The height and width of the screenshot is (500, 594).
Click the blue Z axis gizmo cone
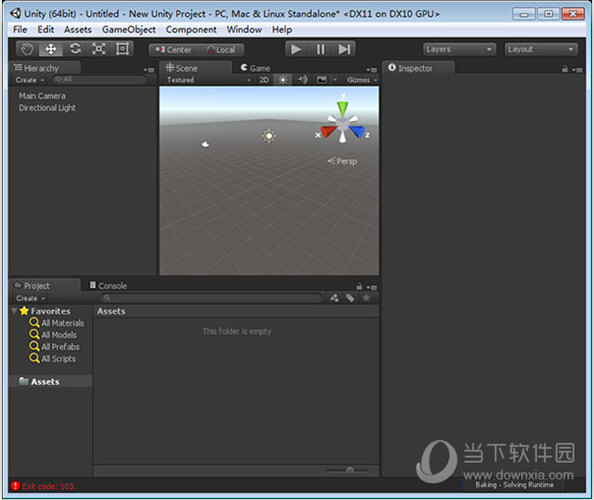(356, 131)
